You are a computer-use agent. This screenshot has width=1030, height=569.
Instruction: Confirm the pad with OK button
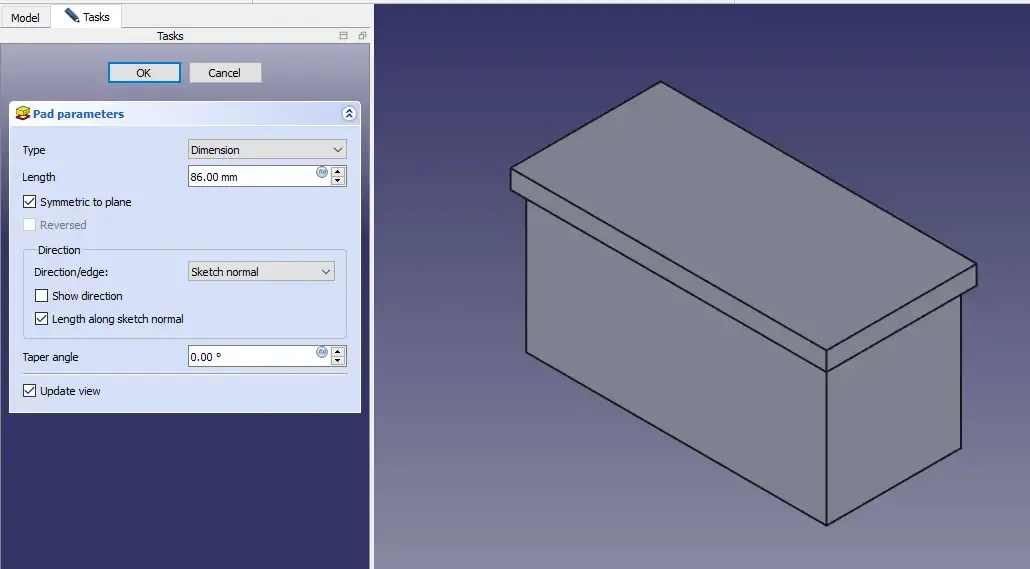click(144, 73)
